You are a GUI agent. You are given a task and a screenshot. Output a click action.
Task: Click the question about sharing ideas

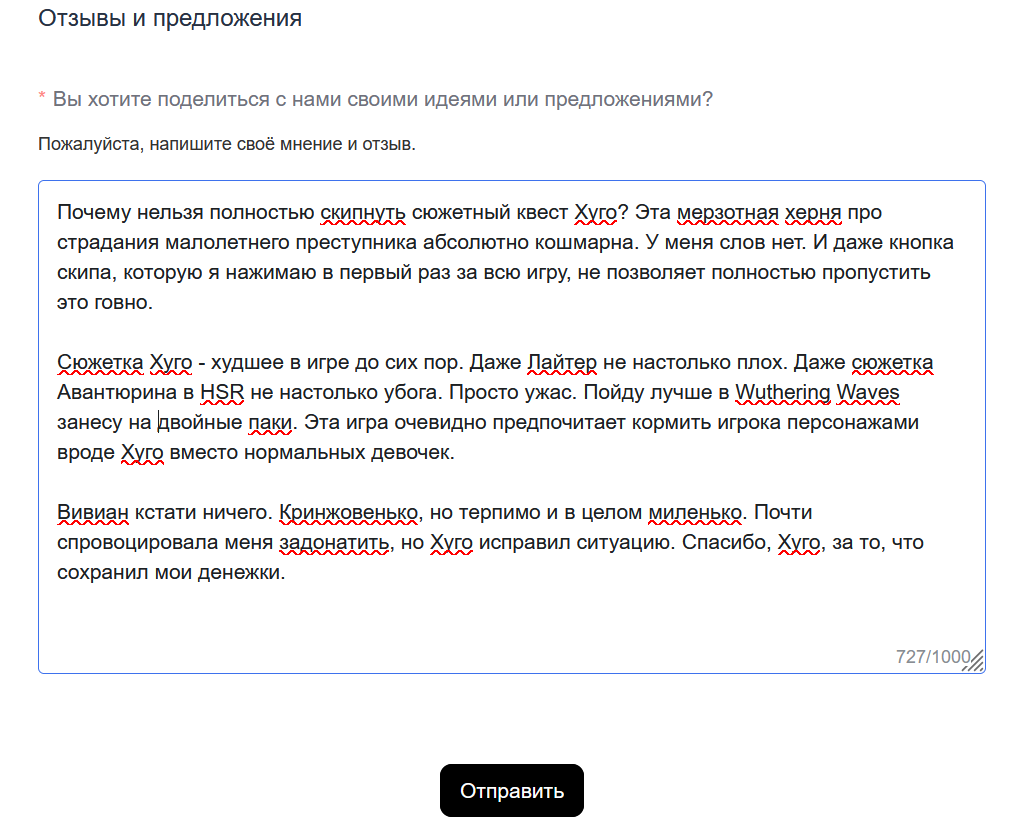tap(382, 99)
